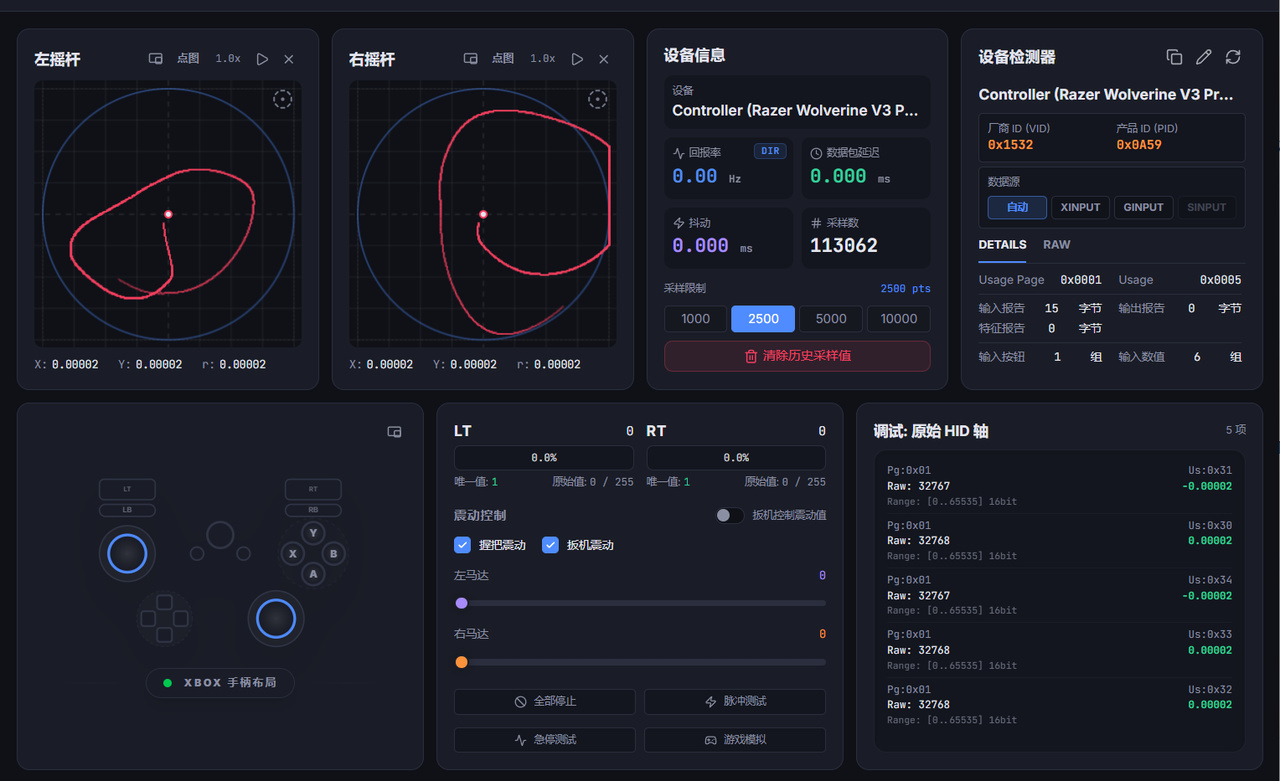Toggle the 扳机控制震动值 switch
The width and height of the screenshot is (1280, 781).
tap(730, 515)
